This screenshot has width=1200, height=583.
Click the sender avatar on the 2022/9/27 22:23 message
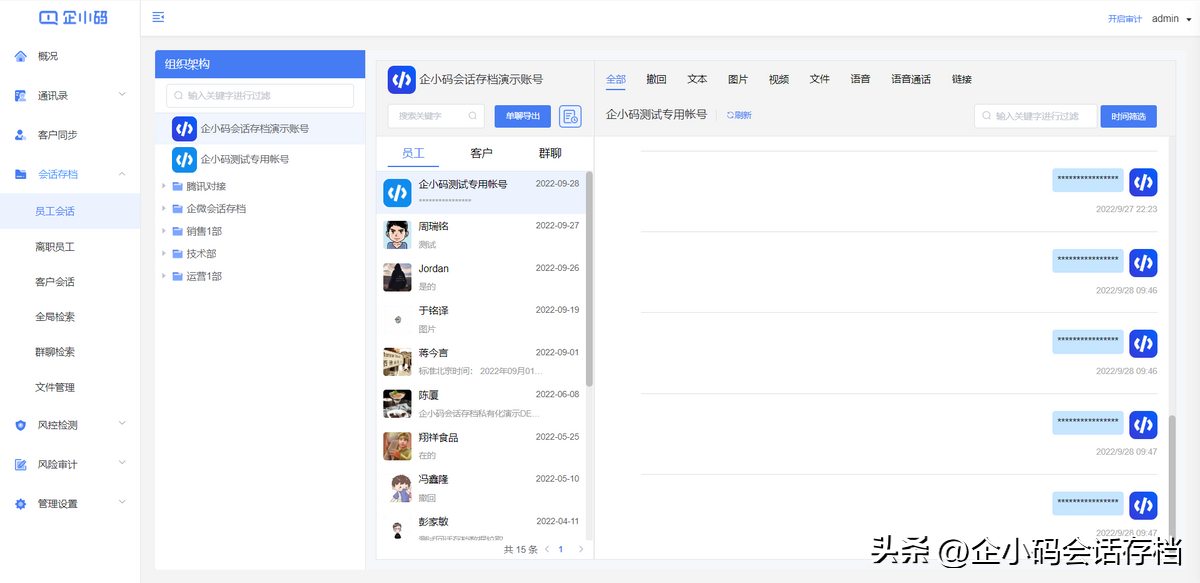pos(1143,182)
